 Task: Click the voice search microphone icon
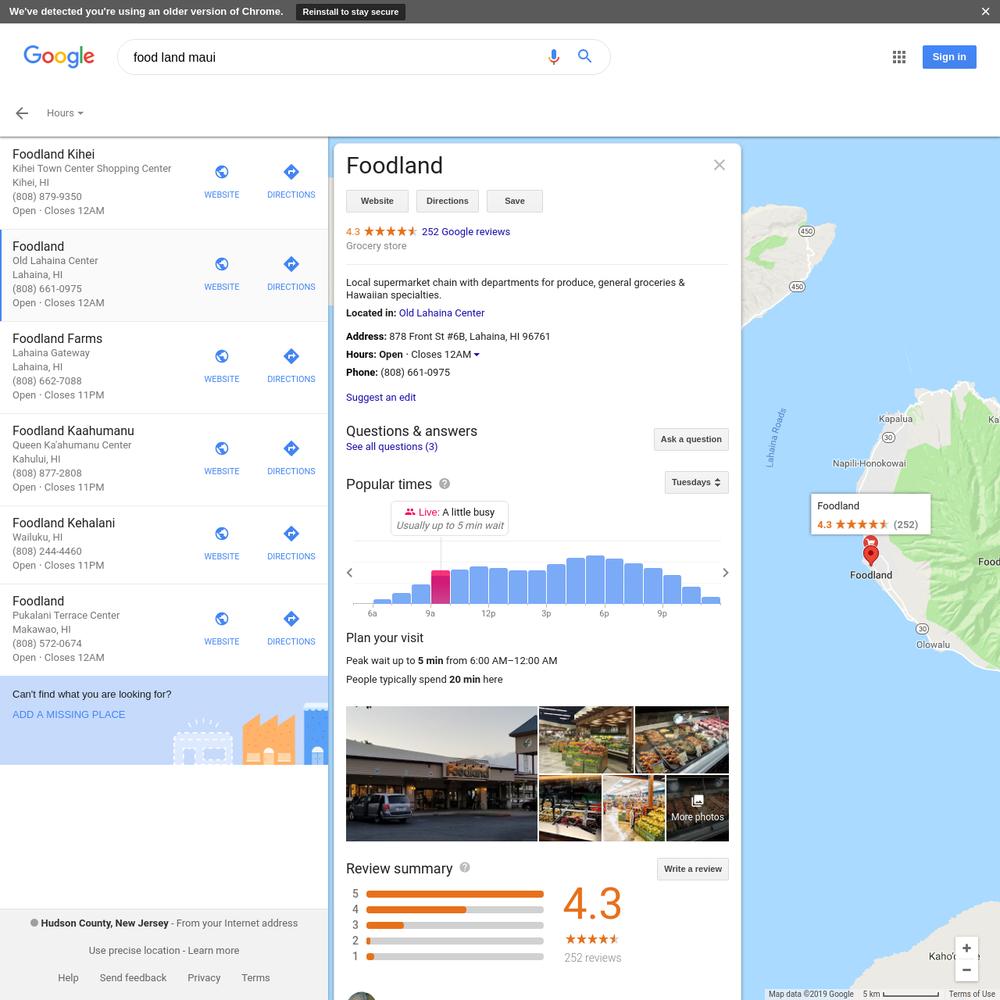554,57
